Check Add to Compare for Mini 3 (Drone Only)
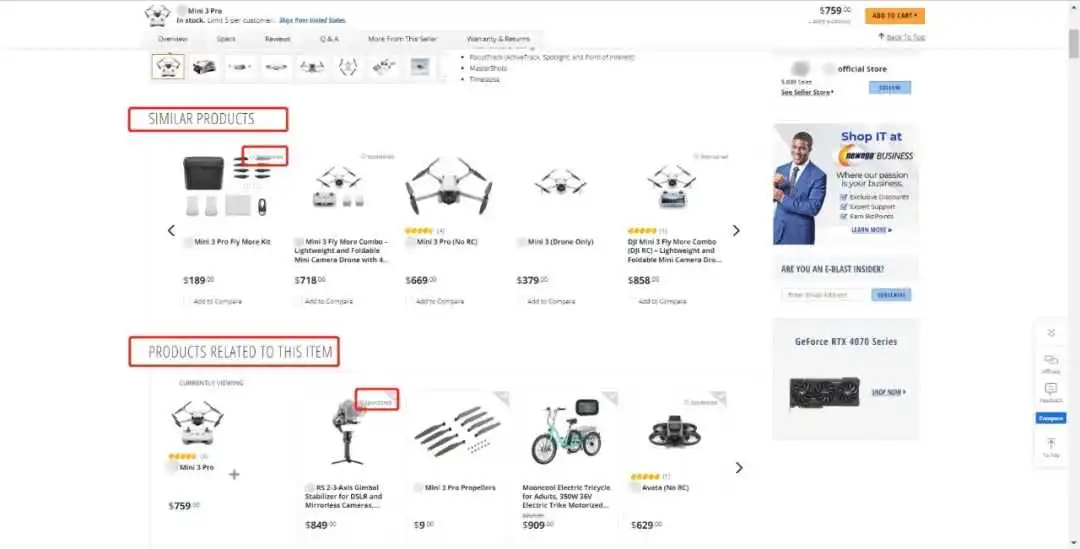 [x=521, y=301]
